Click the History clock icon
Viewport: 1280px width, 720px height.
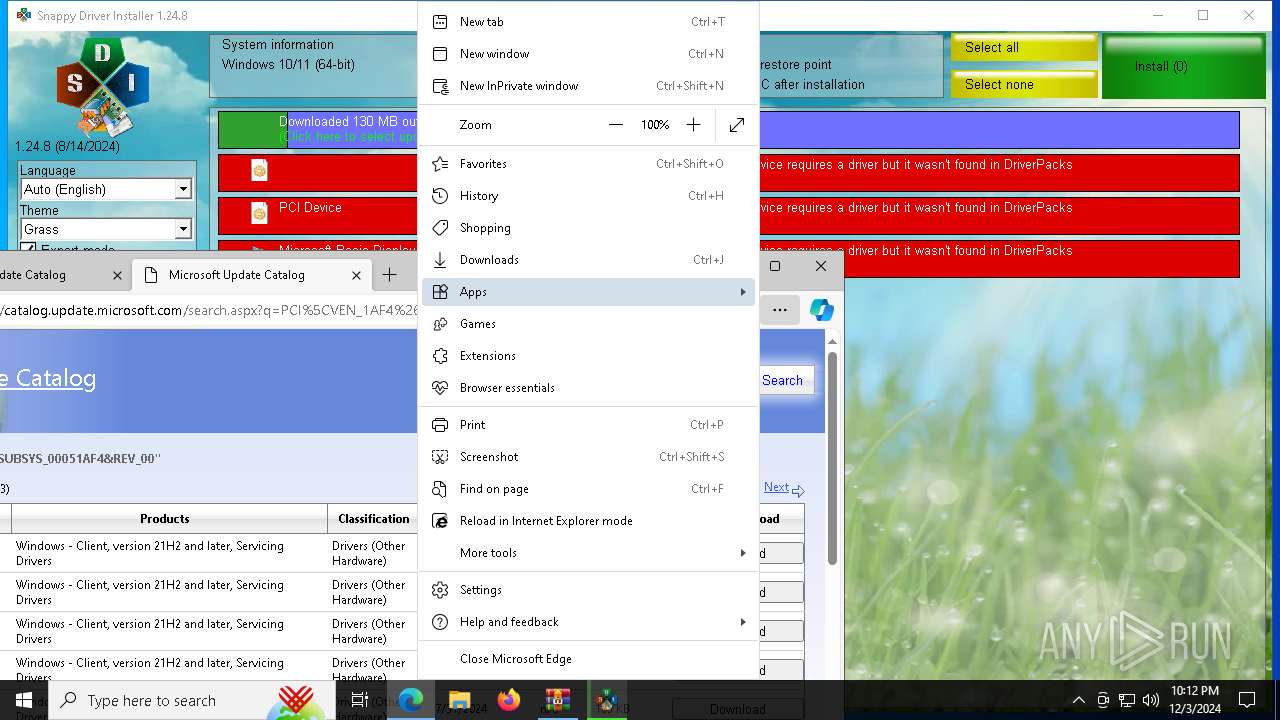click(439, 196)
